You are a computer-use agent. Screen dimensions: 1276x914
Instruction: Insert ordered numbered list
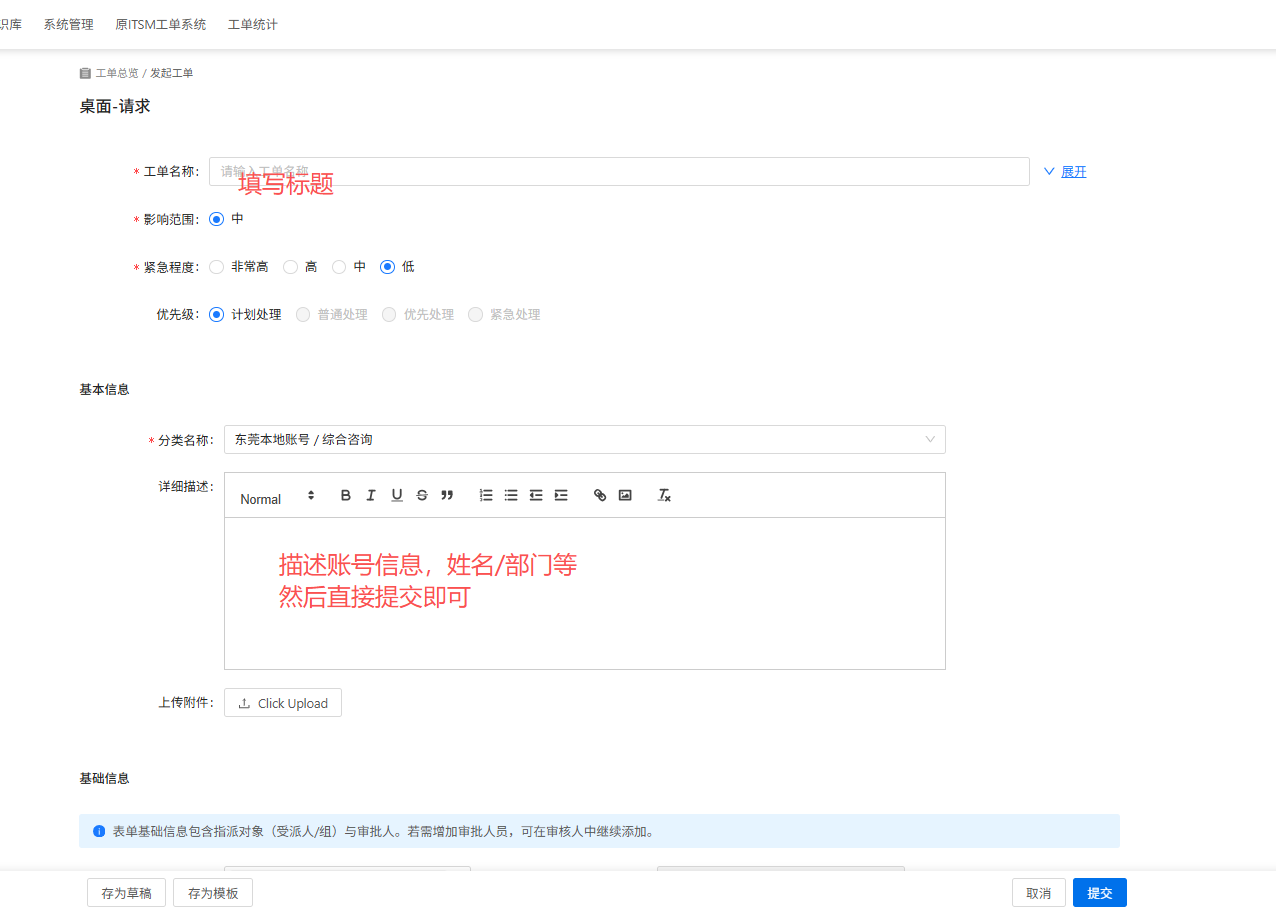click(486, 495)
